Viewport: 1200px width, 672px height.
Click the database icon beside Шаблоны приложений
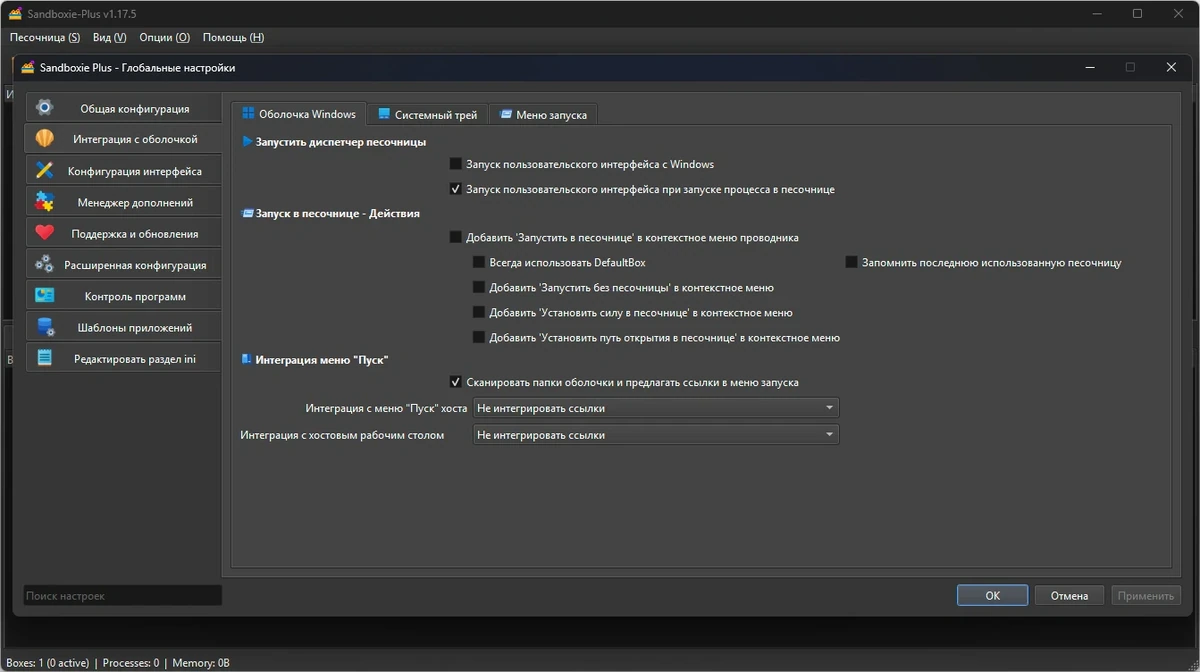click(44, 327)
